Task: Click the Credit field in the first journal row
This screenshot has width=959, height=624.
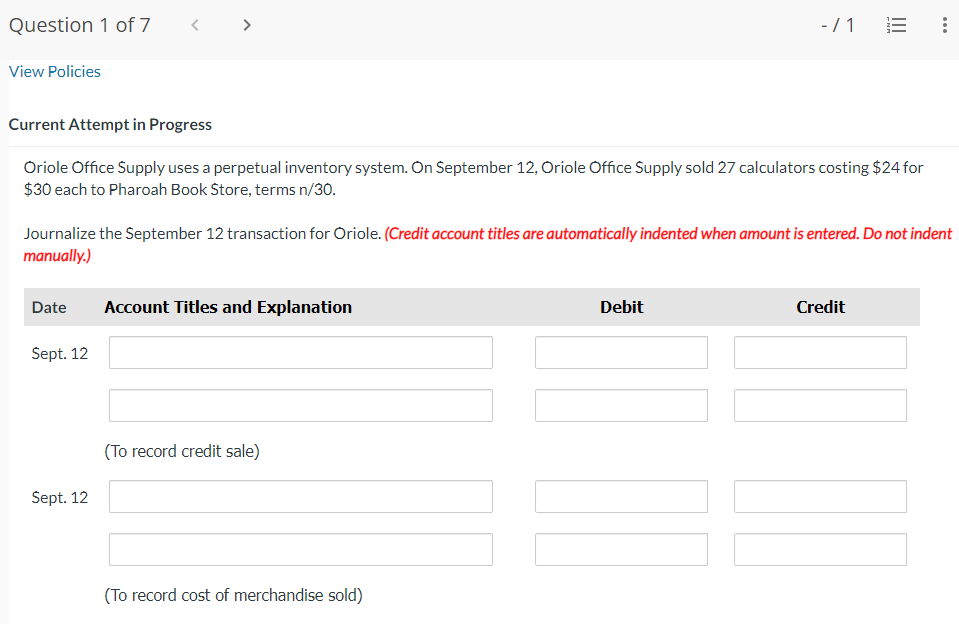Action: (820, 352)
